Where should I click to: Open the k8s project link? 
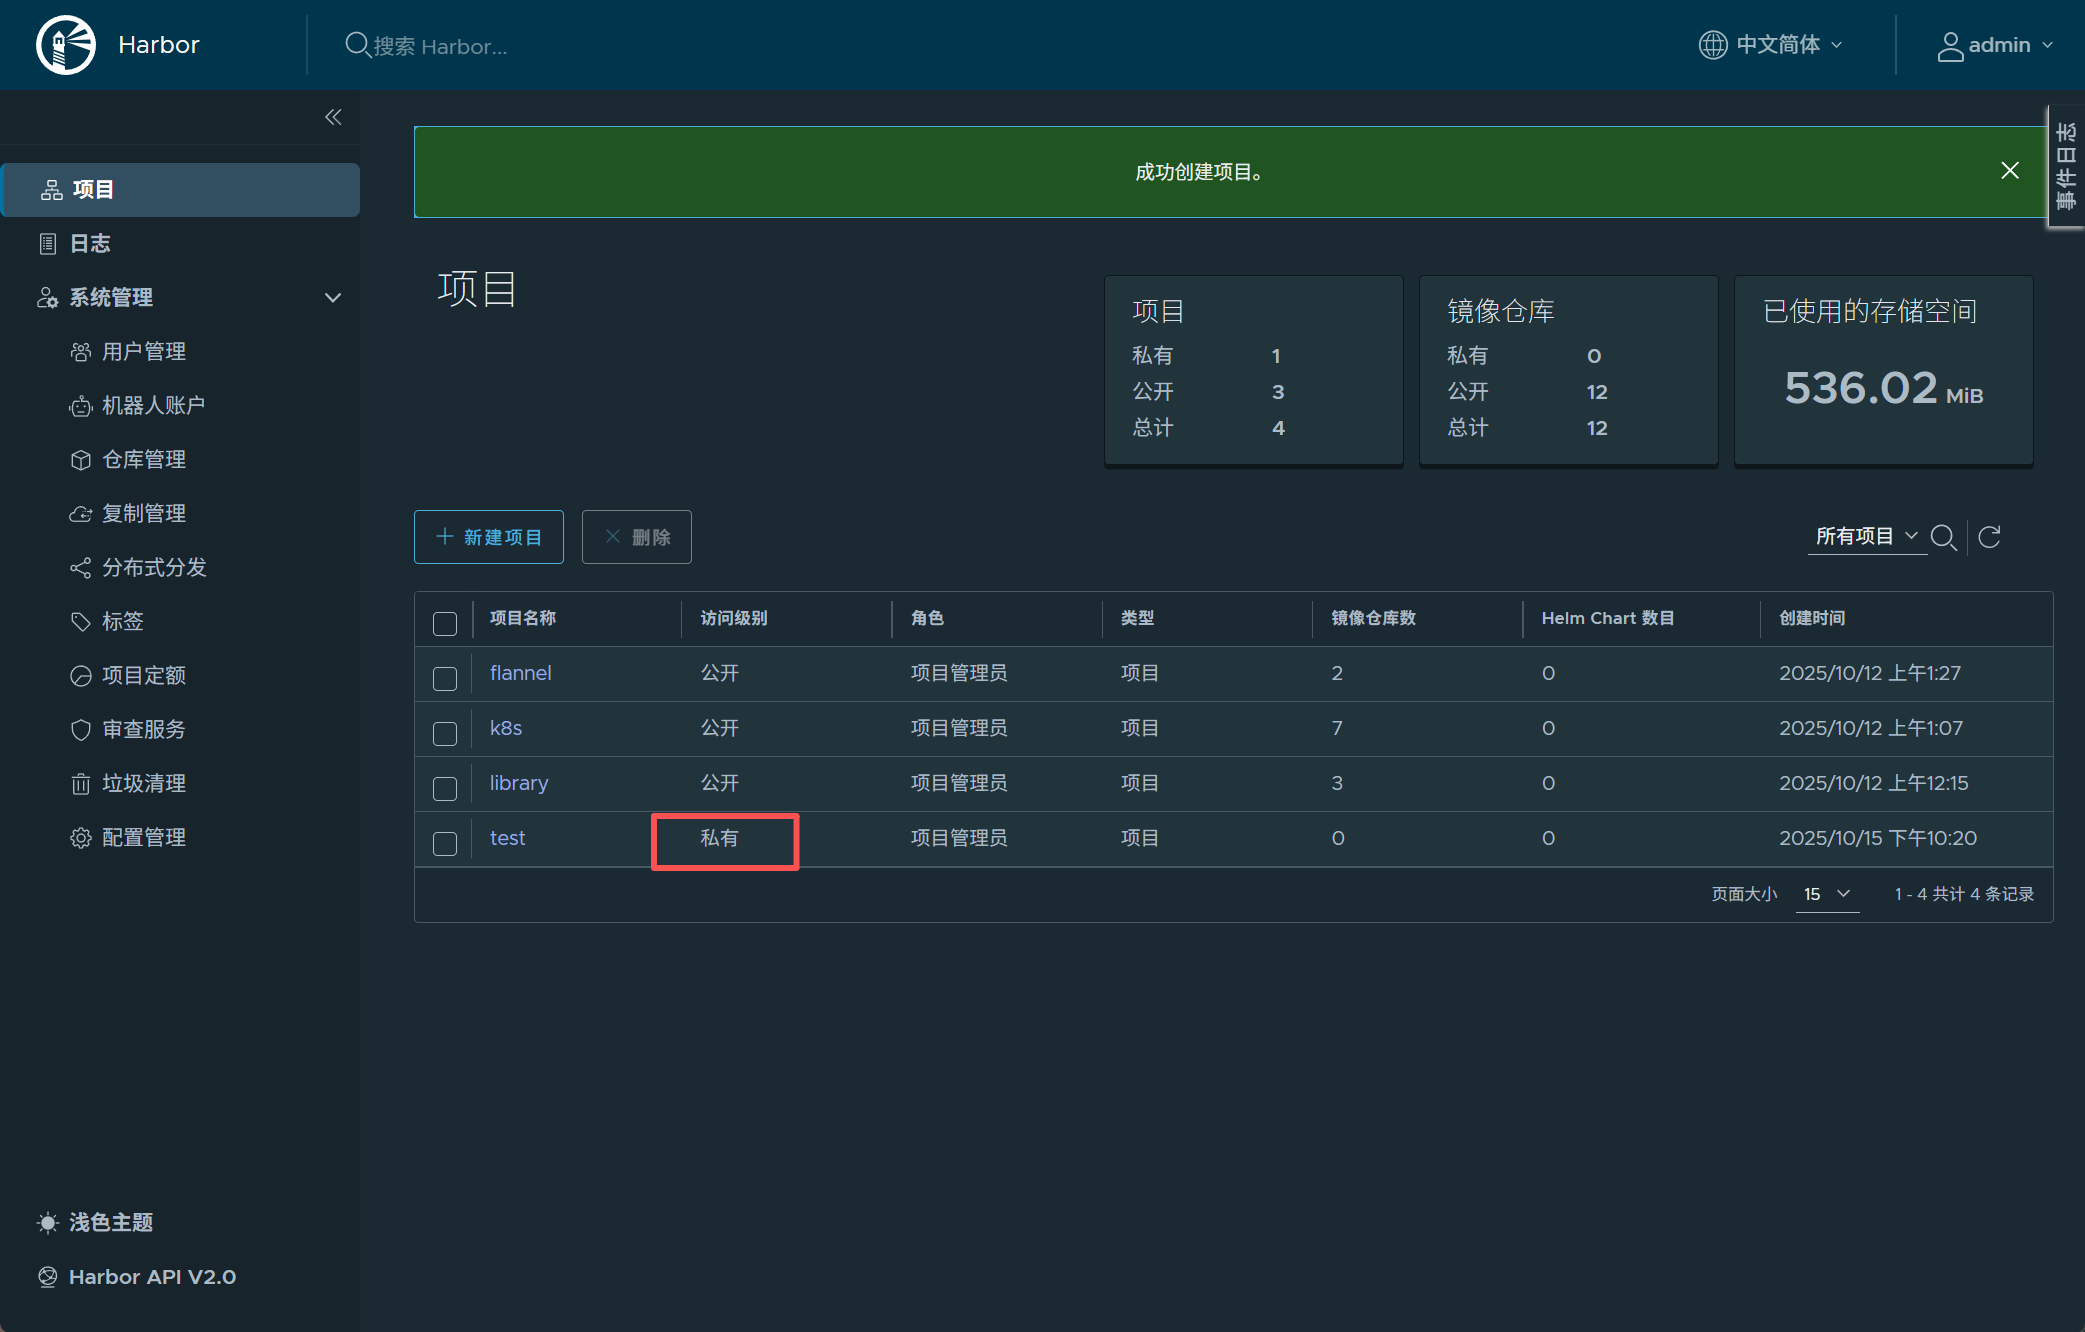(x=506, y=728)
